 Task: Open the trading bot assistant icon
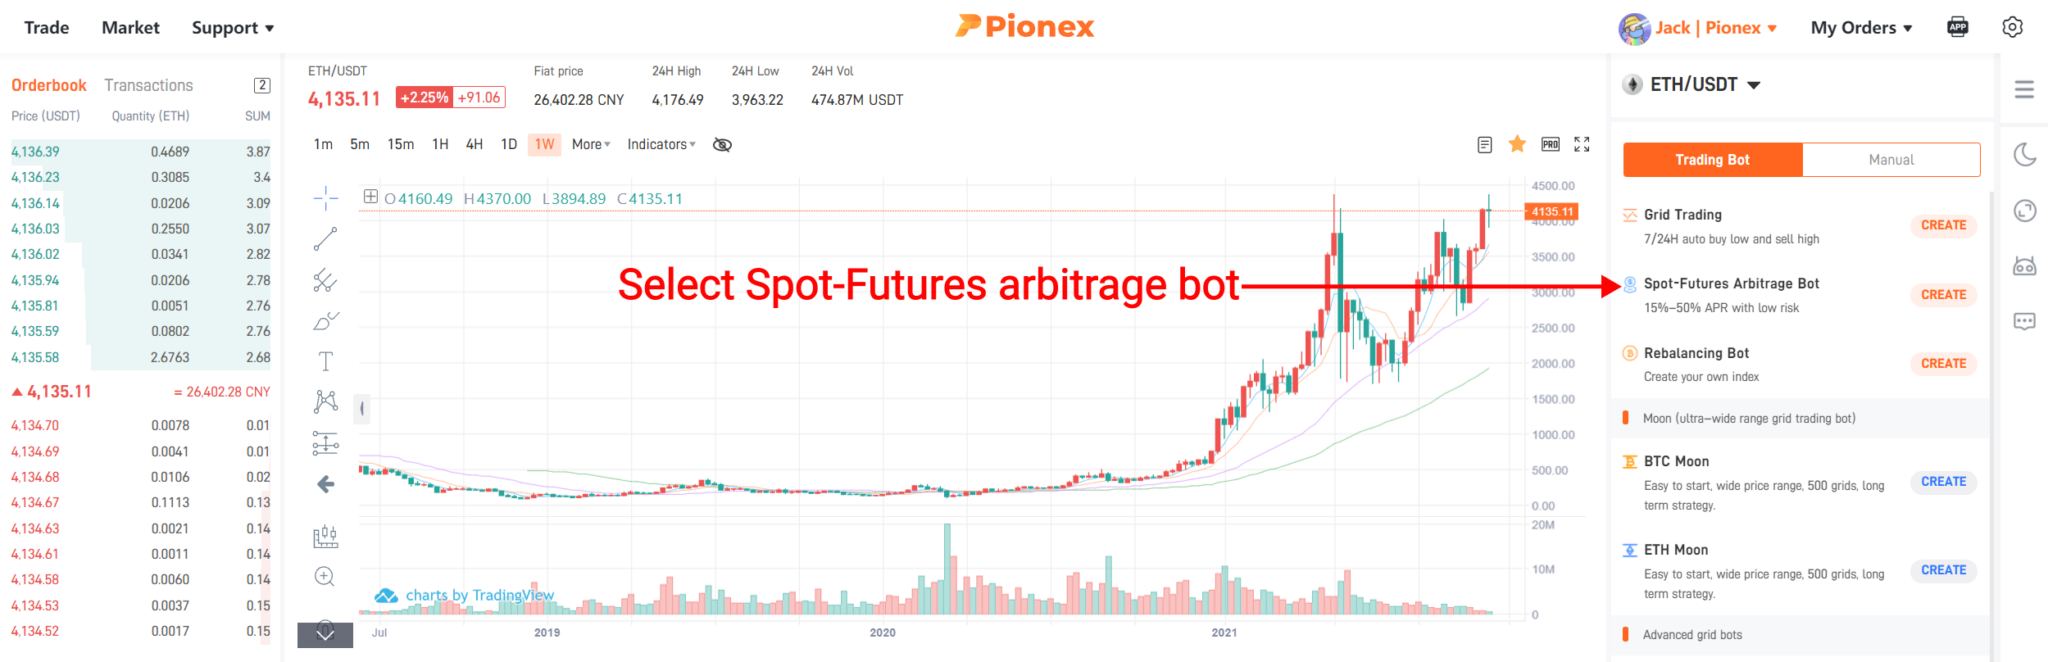coord(2024,265)
